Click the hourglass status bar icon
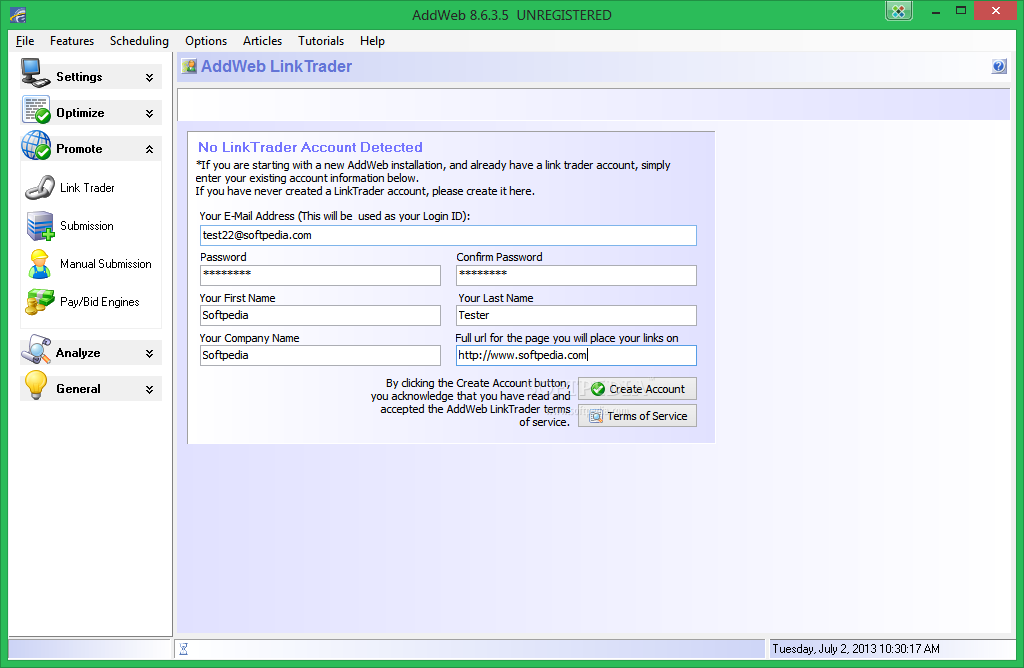Screen dimensions: 1024x668 (184, 648)
